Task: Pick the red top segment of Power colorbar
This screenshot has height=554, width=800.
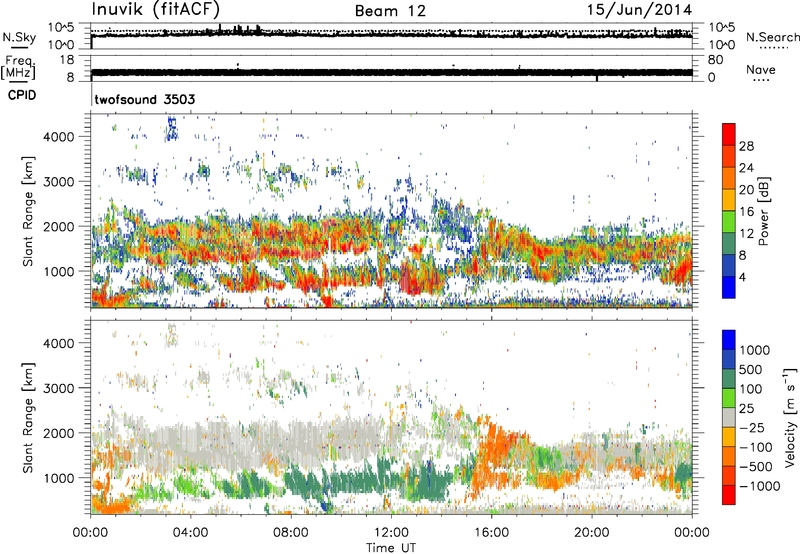Action: point(729,135)
